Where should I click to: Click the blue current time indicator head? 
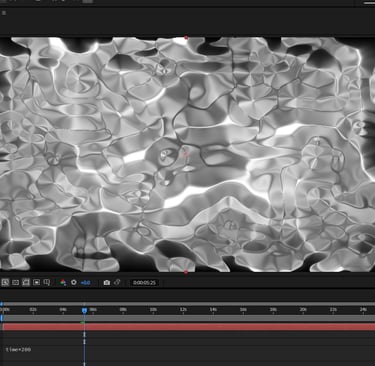coord(84,310)
